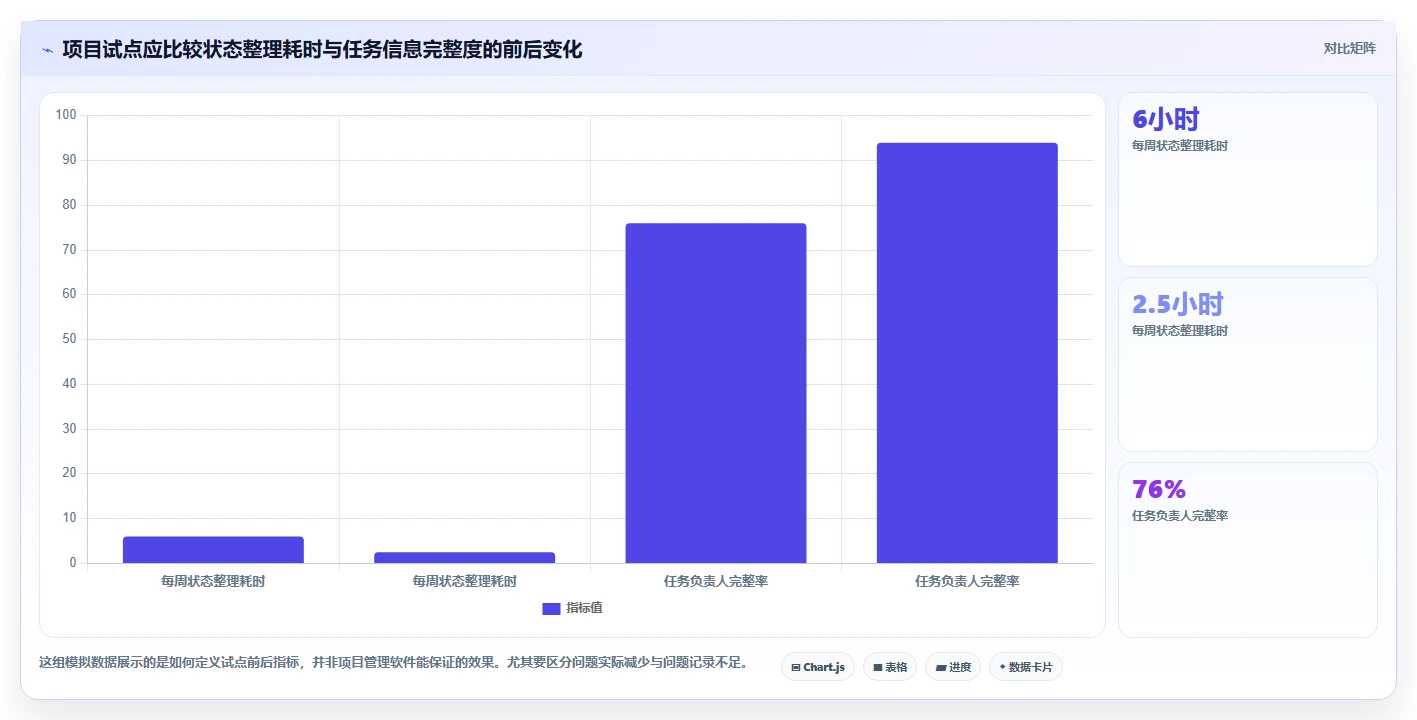Click the chart bar with value 76
Viewport: 1417px width, 720px height.
tap(716, 393)
